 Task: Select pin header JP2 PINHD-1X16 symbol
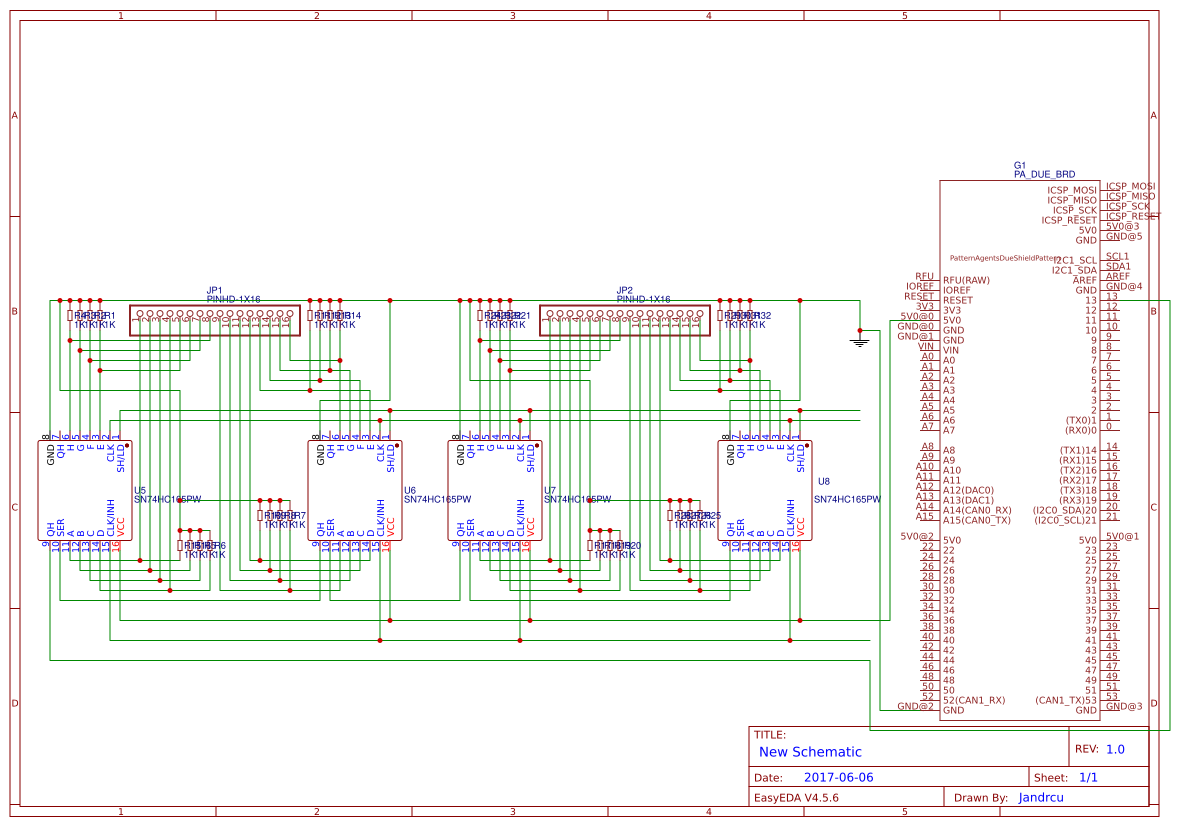[625, 318]
